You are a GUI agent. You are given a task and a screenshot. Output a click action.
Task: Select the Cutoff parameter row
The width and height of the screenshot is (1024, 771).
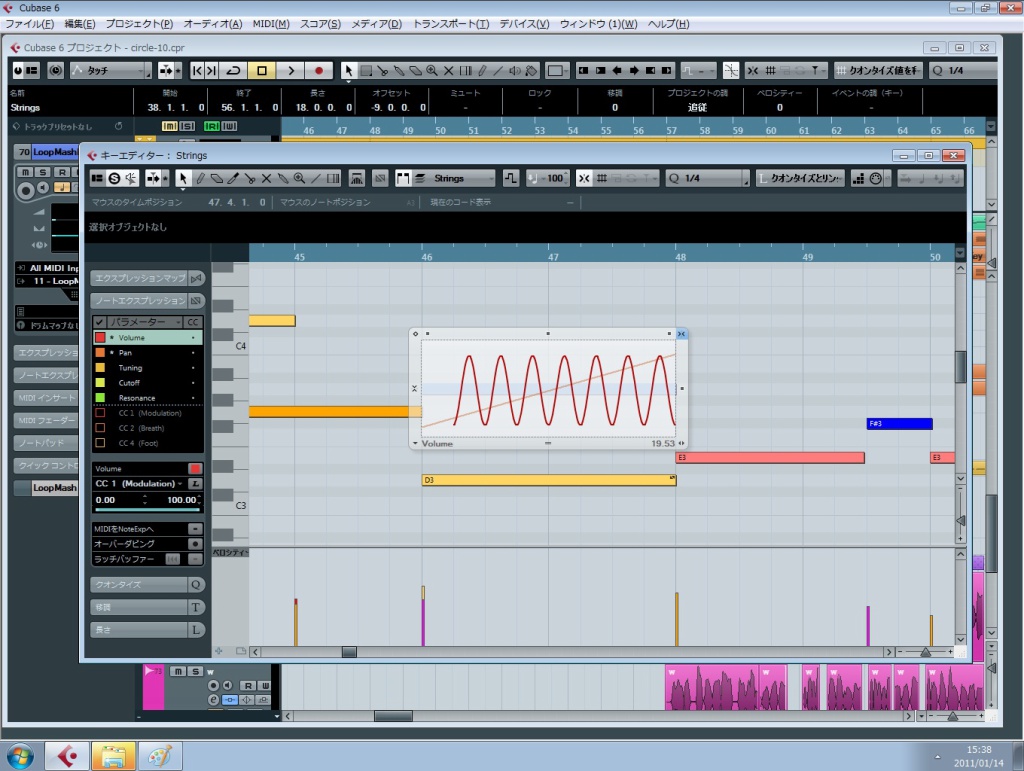(x=148, y=383)
